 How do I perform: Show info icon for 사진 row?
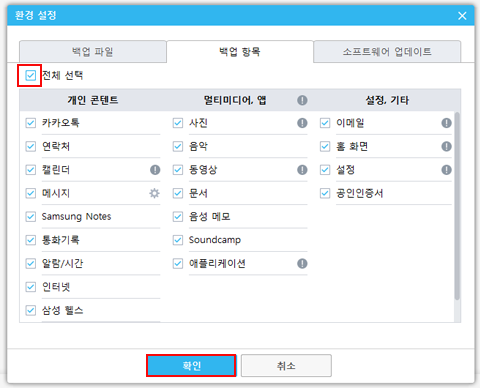[x=302, y=123]
